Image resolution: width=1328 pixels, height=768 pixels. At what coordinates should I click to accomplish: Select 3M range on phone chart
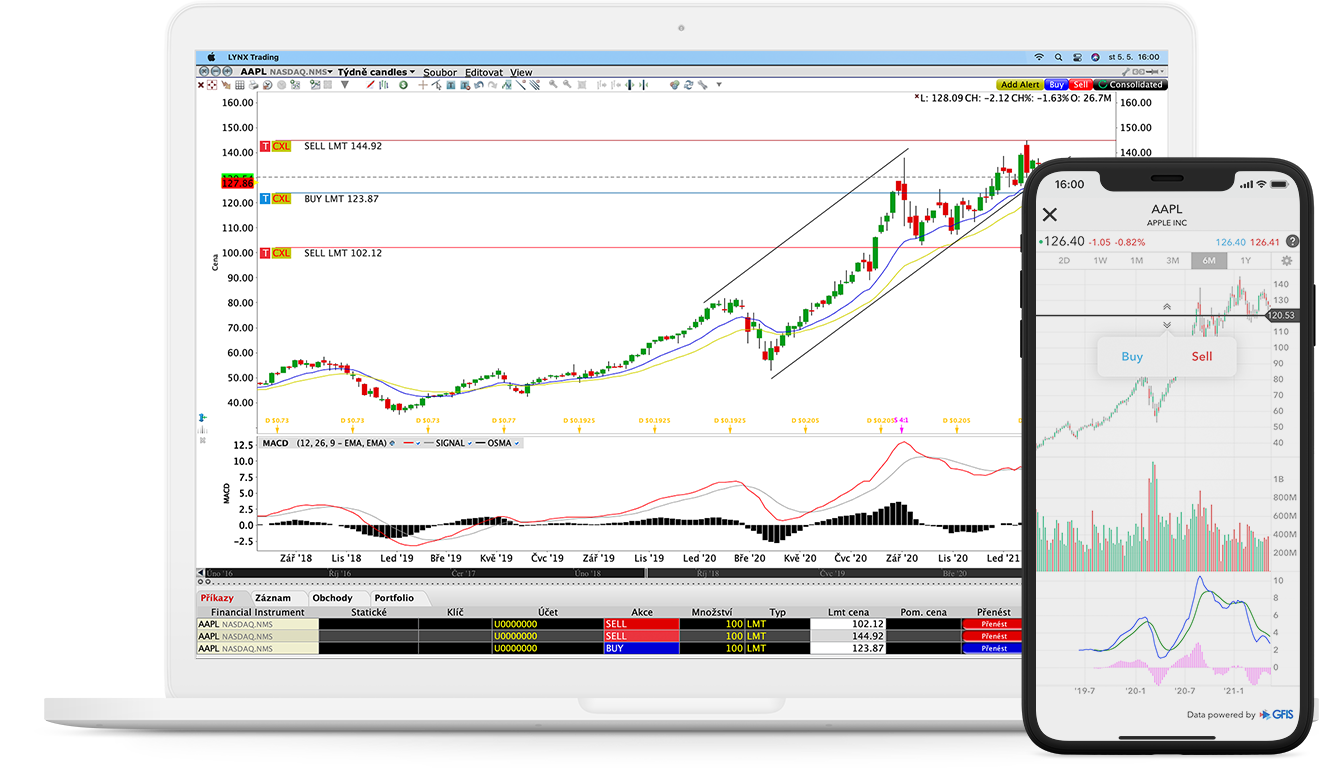pos(1173,261)
